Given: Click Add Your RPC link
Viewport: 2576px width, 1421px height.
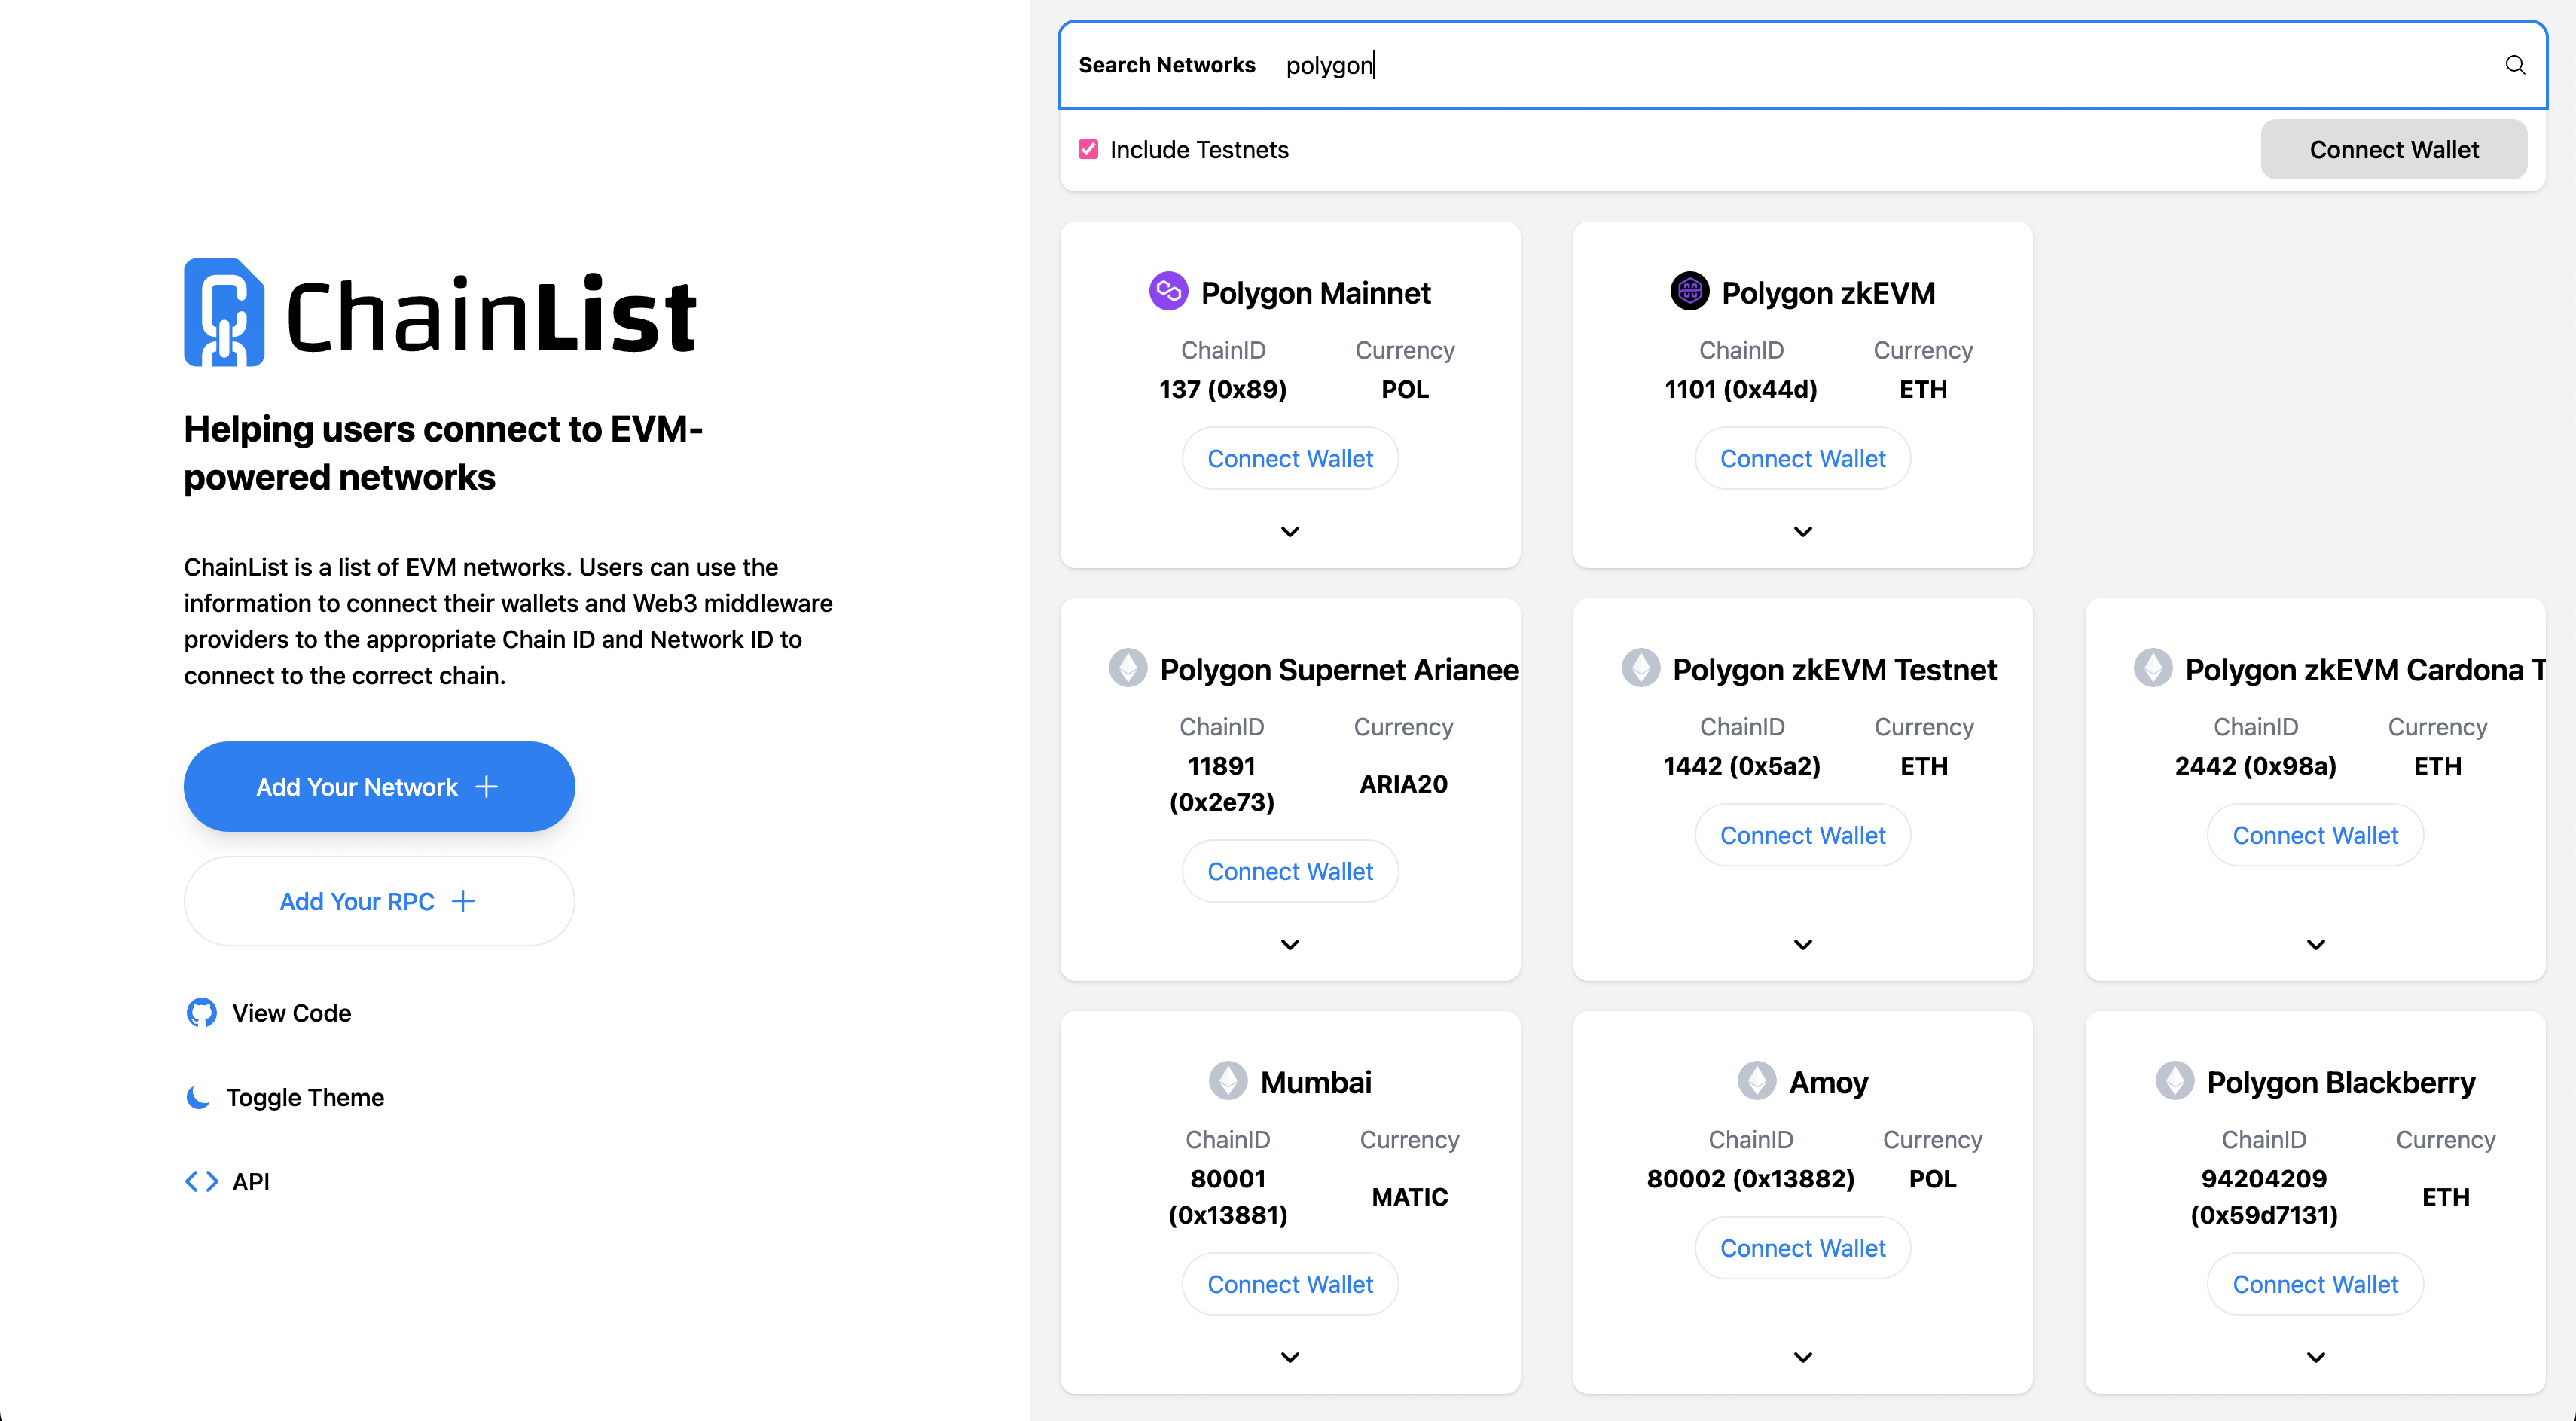Looking at the screenshot, I should (x=378, y=901).
